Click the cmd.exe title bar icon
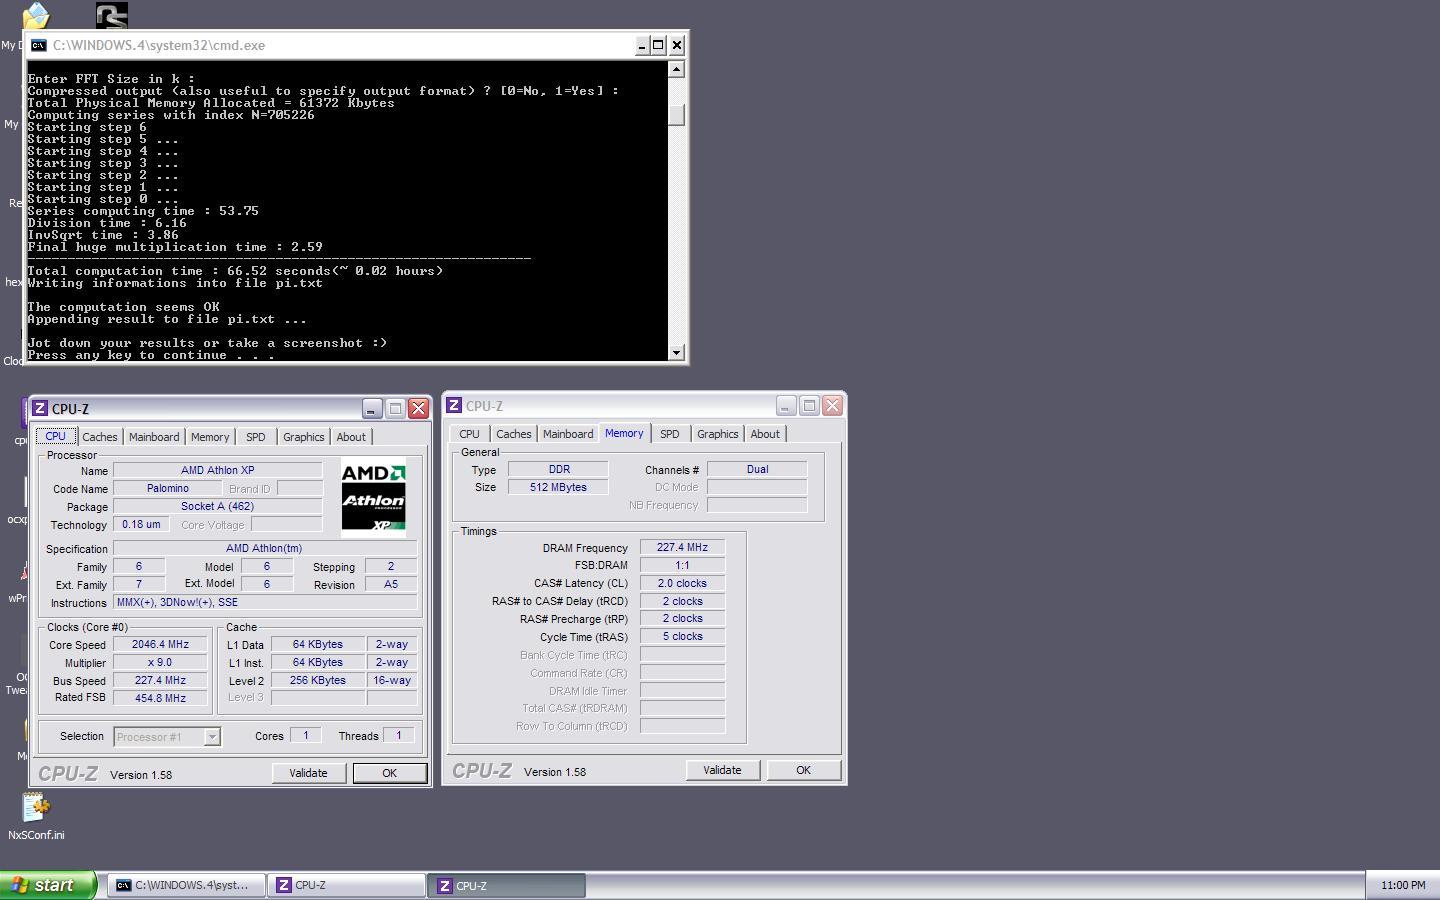The height and width of the screenshot is (900, 1440). tap(38, 45)
